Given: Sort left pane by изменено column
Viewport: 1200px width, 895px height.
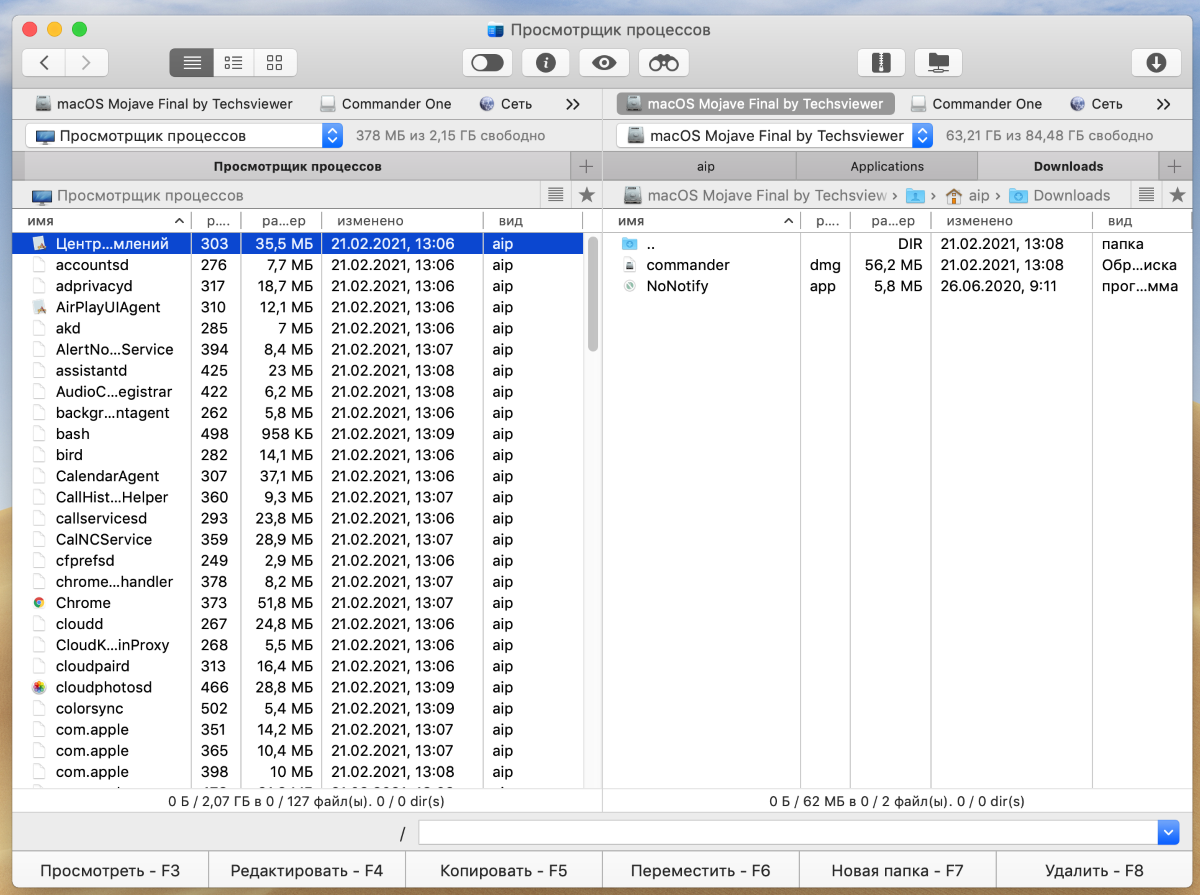Looking at the screenshot, I should [402, 221].
